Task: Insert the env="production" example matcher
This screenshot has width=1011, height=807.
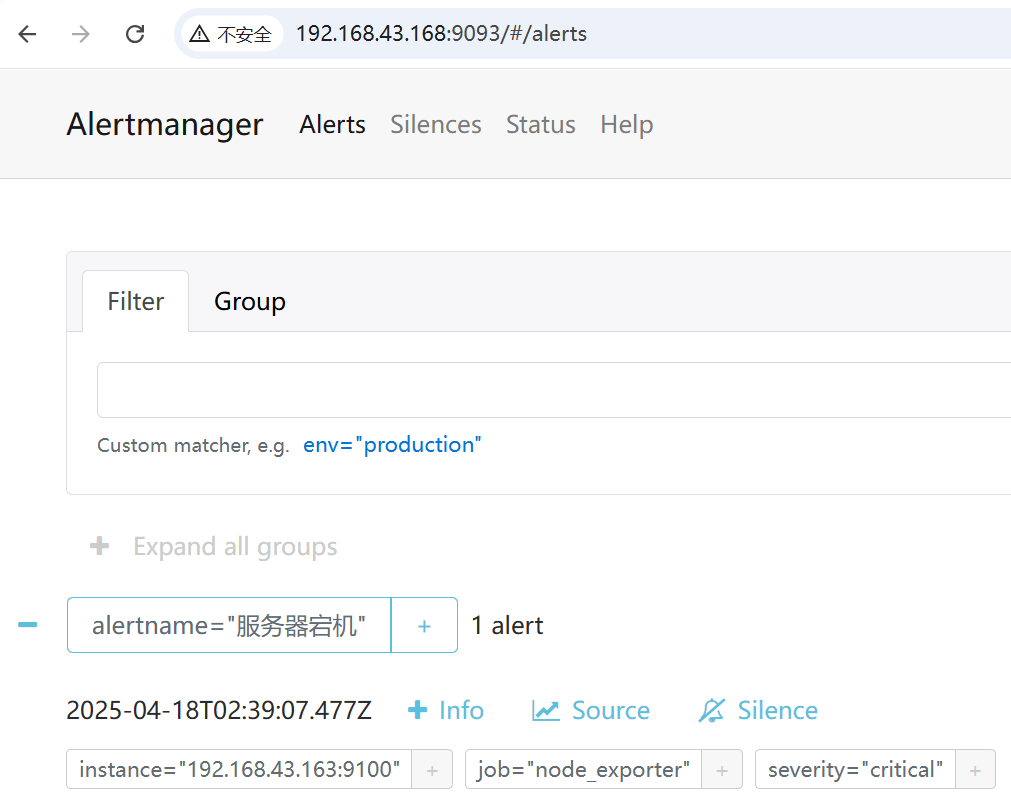Action: point(392,445)
